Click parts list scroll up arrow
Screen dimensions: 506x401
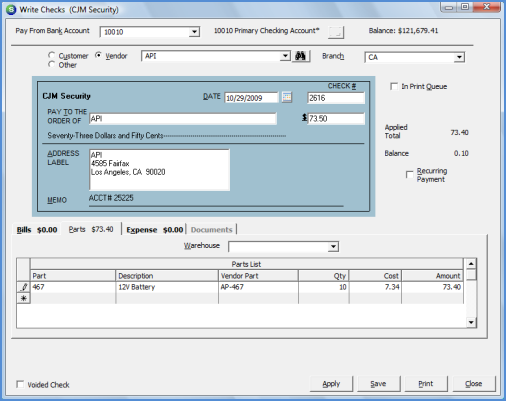[471, 264]
